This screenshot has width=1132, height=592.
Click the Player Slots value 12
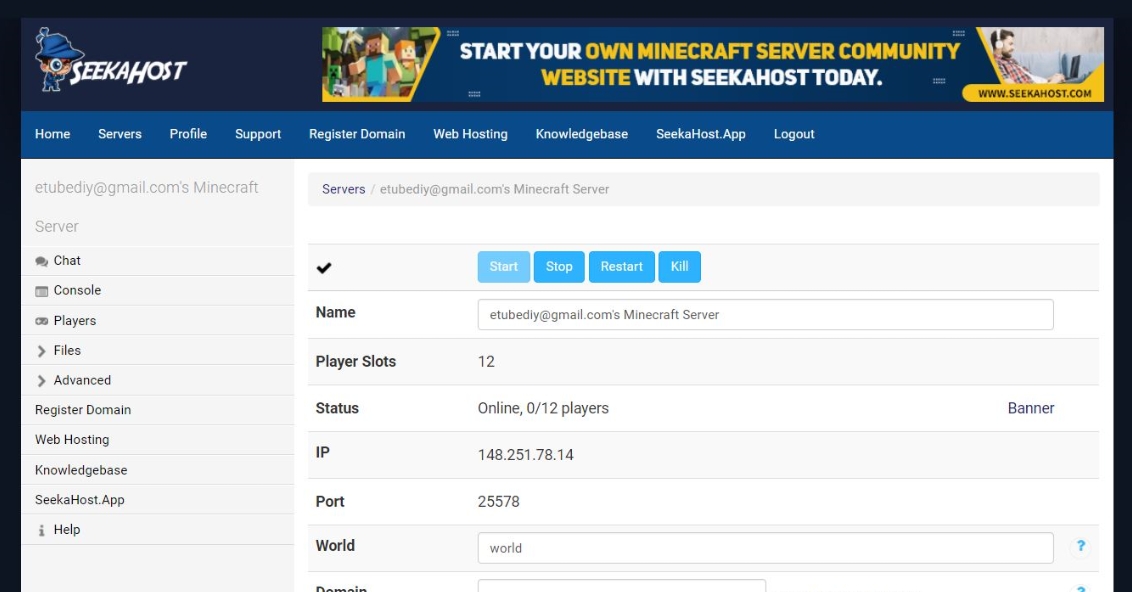[486, 362]
